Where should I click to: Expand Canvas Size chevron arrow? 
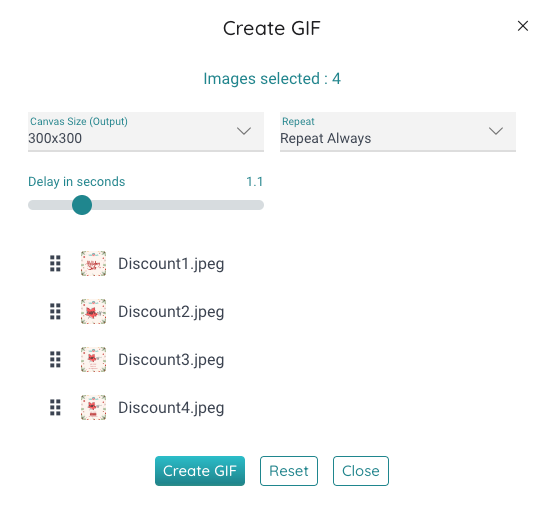[x=244, y=131]
